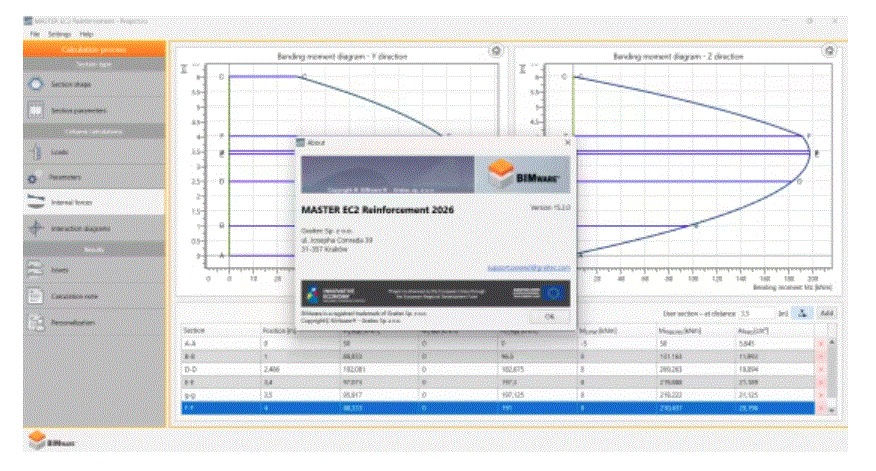Open settings gear of Z direction diagram
Screen dimensions: 876x471
pos(829,51)
